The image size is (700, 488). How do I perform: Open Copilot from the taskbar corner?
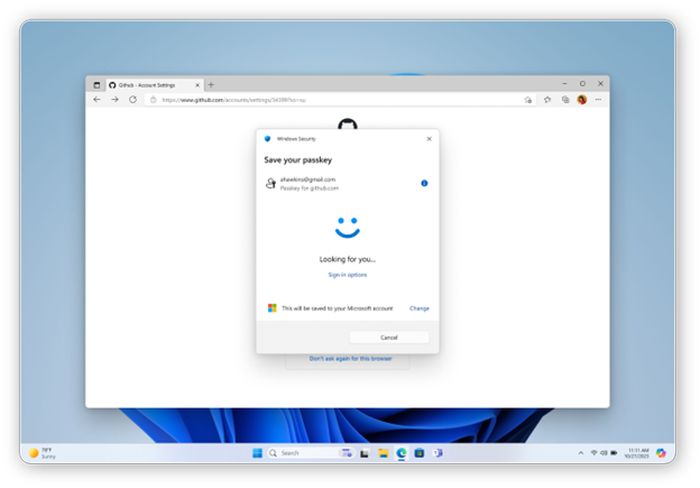tap(661, 453)
